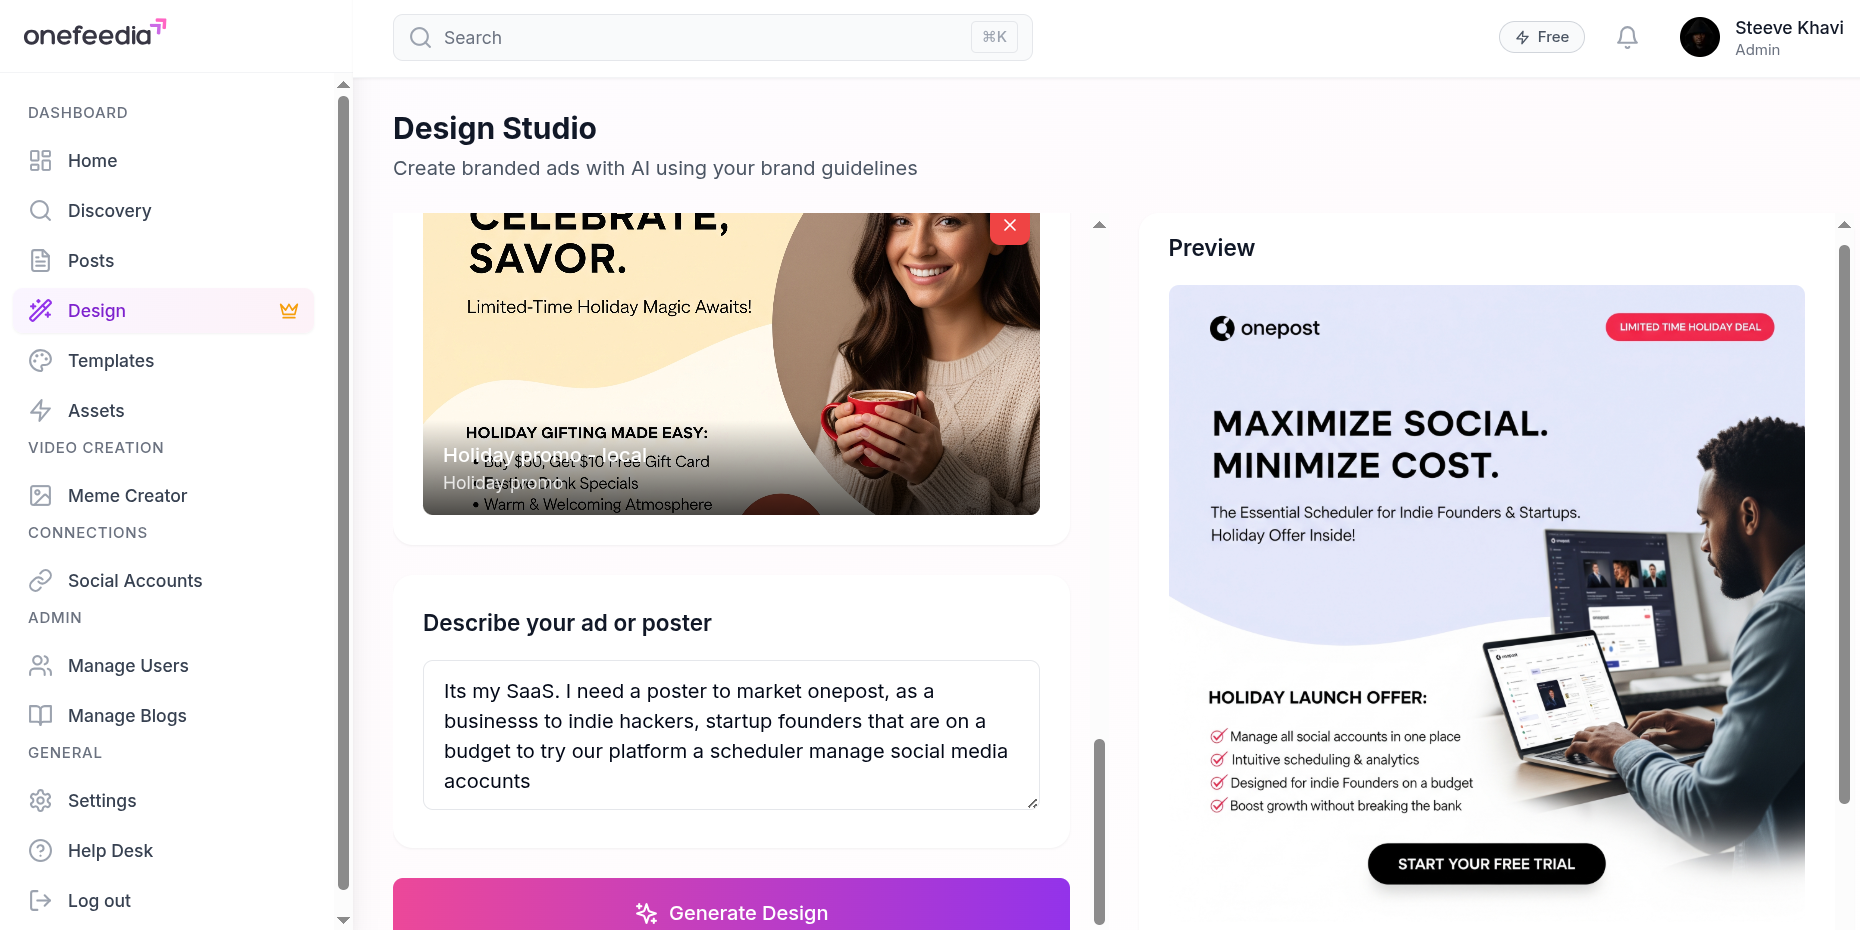Click the sidebar scrollbar down arrow
1860x930 pixels.
pos(343,920)
